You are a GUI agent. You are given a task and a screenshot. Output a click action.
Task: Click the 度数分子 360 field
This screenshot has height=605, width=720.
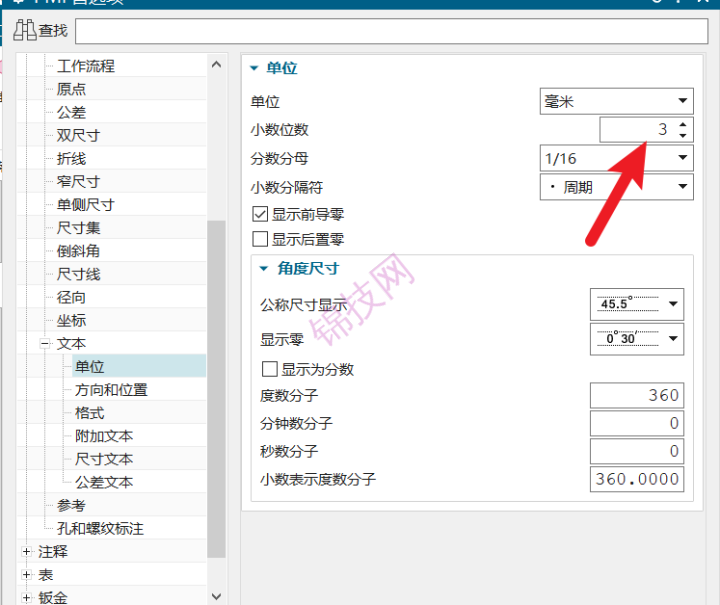[x=636, y=395]
